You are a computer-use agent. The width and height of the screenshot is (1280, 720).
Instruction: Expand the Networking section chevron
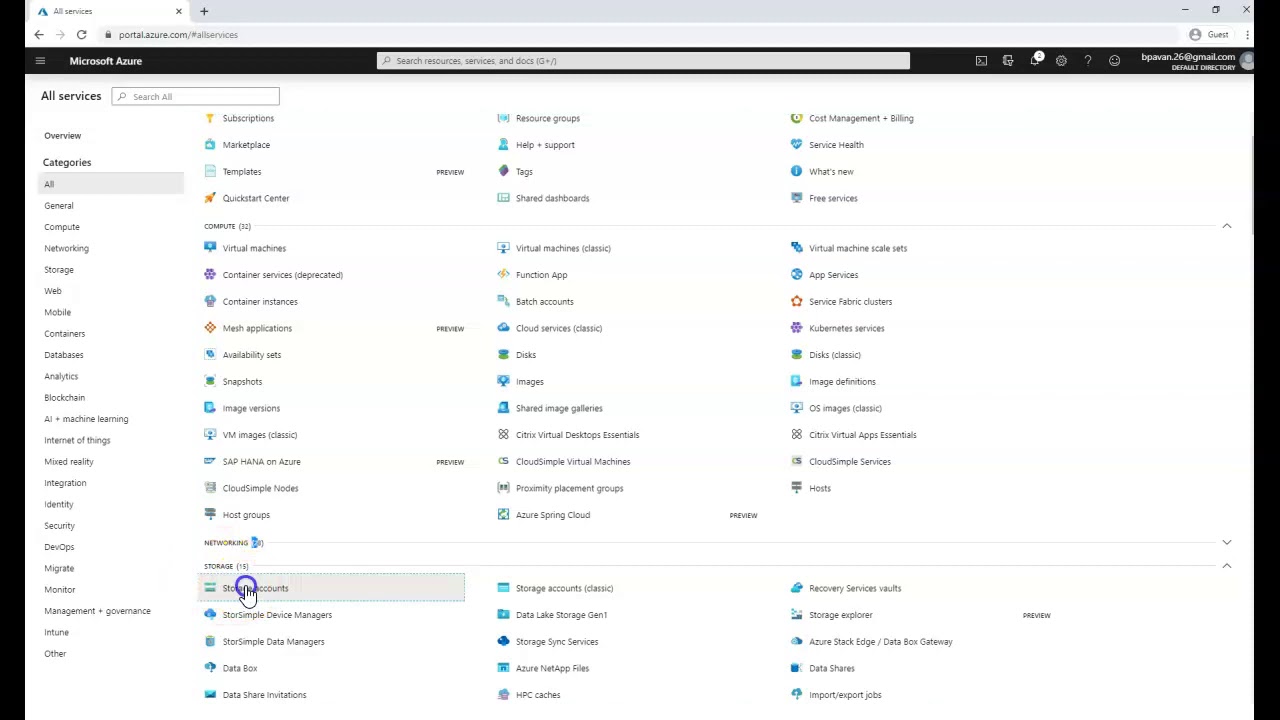(1227, 542)
